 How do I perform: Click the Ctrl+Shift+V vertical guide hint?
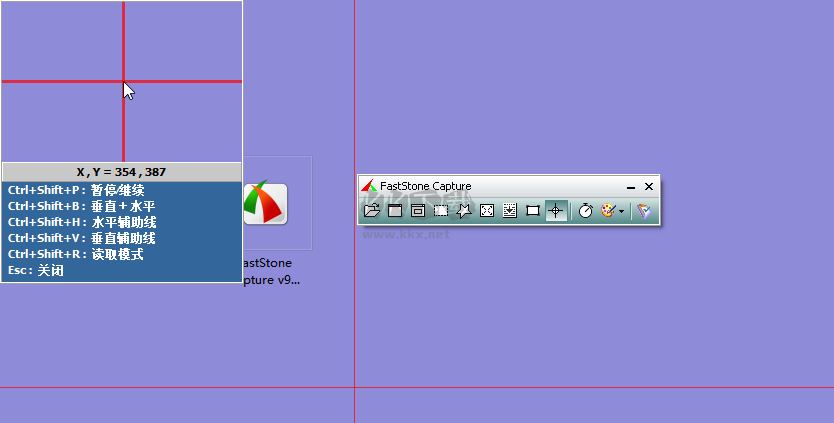tap(81, 238)
